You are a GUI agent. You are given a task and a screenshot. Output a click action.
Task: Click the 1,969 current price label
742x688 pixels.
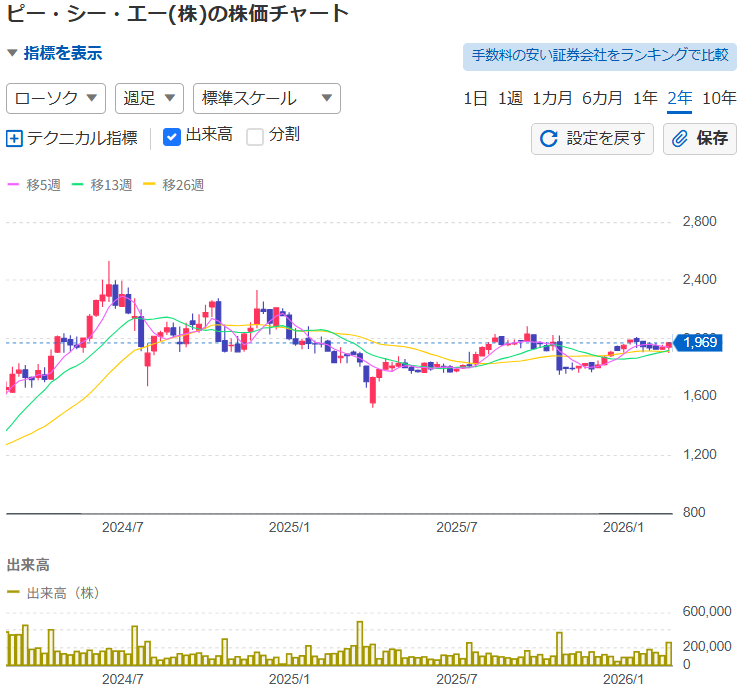click(699, 343)
